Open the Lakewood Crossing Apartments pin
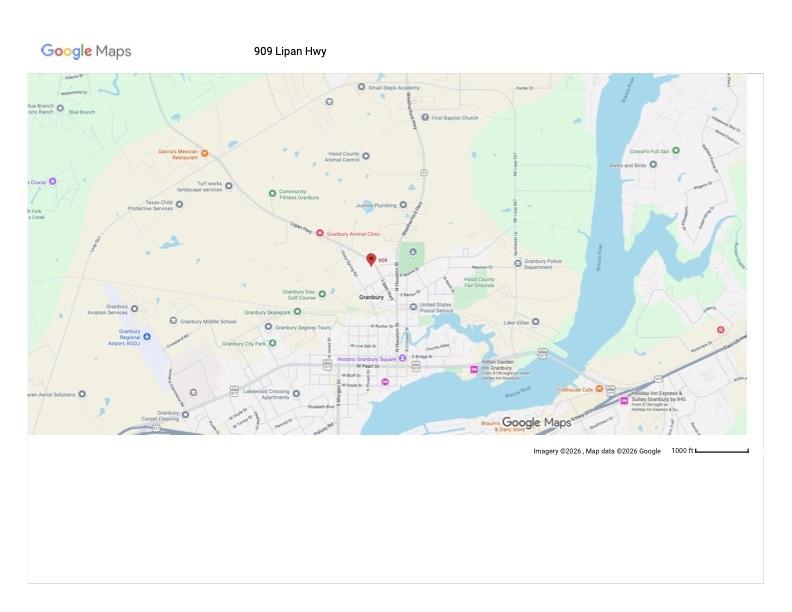 [296, 393]
